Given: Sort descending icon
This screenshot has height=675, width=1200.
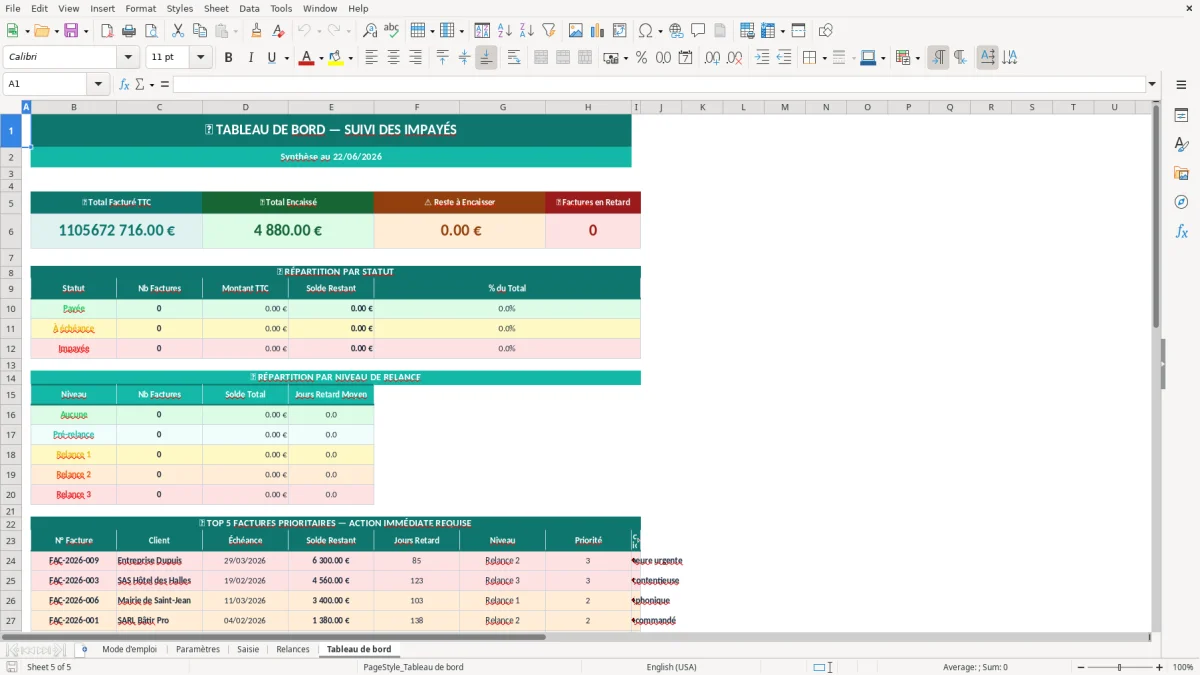Looking at the screenshot, I should coord(526,31).
